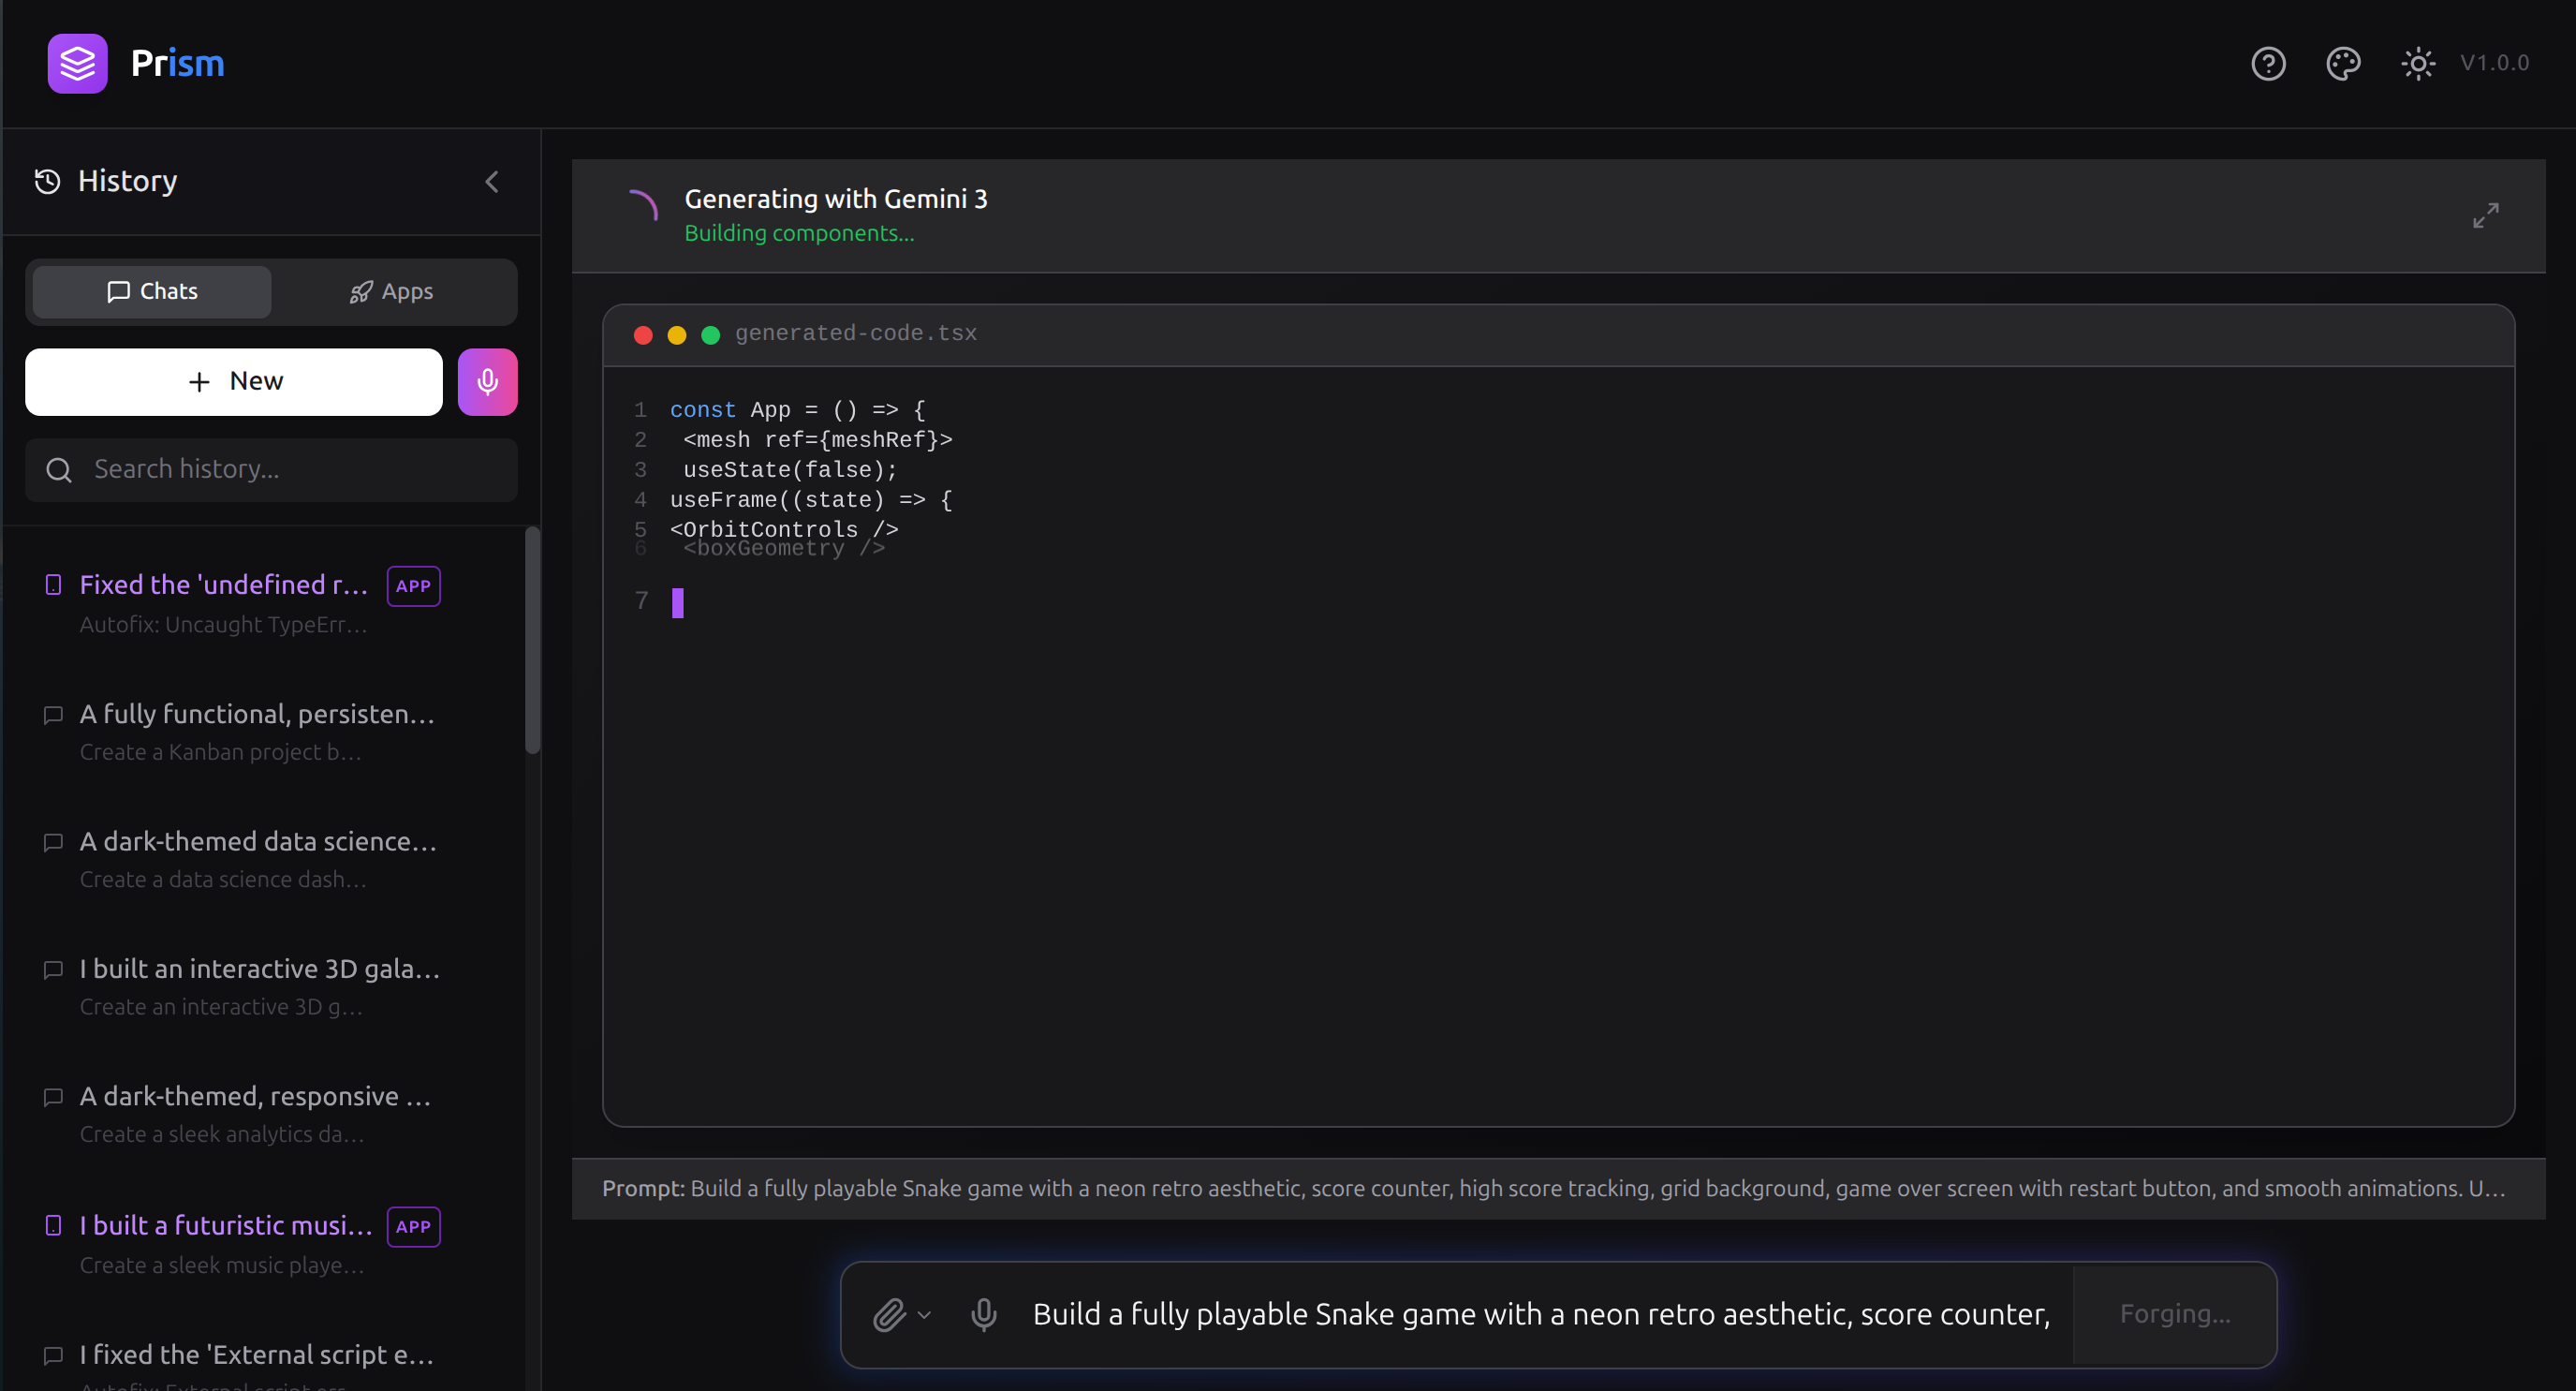Open the help question mark icon
2576x1391 pixels.
pyautogui.click(x=2268, y=63)
